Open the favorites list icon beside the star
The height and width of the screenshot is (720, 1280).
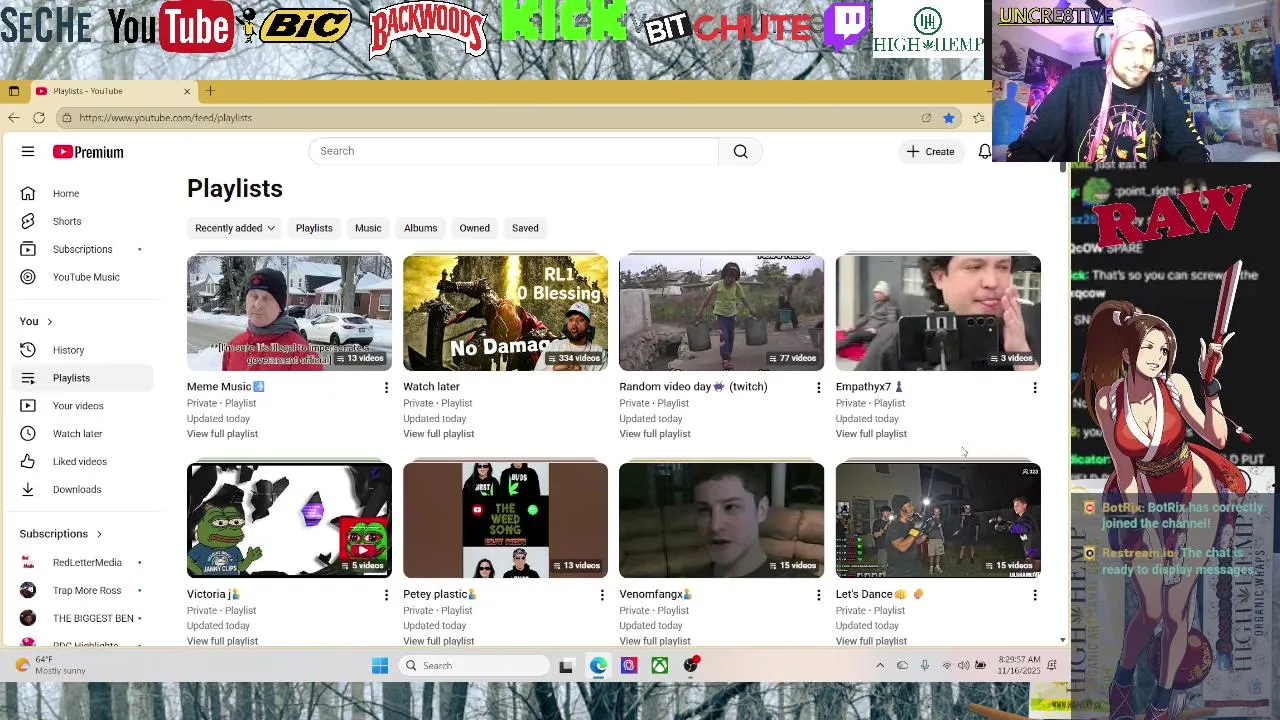[x=978, y=118]
